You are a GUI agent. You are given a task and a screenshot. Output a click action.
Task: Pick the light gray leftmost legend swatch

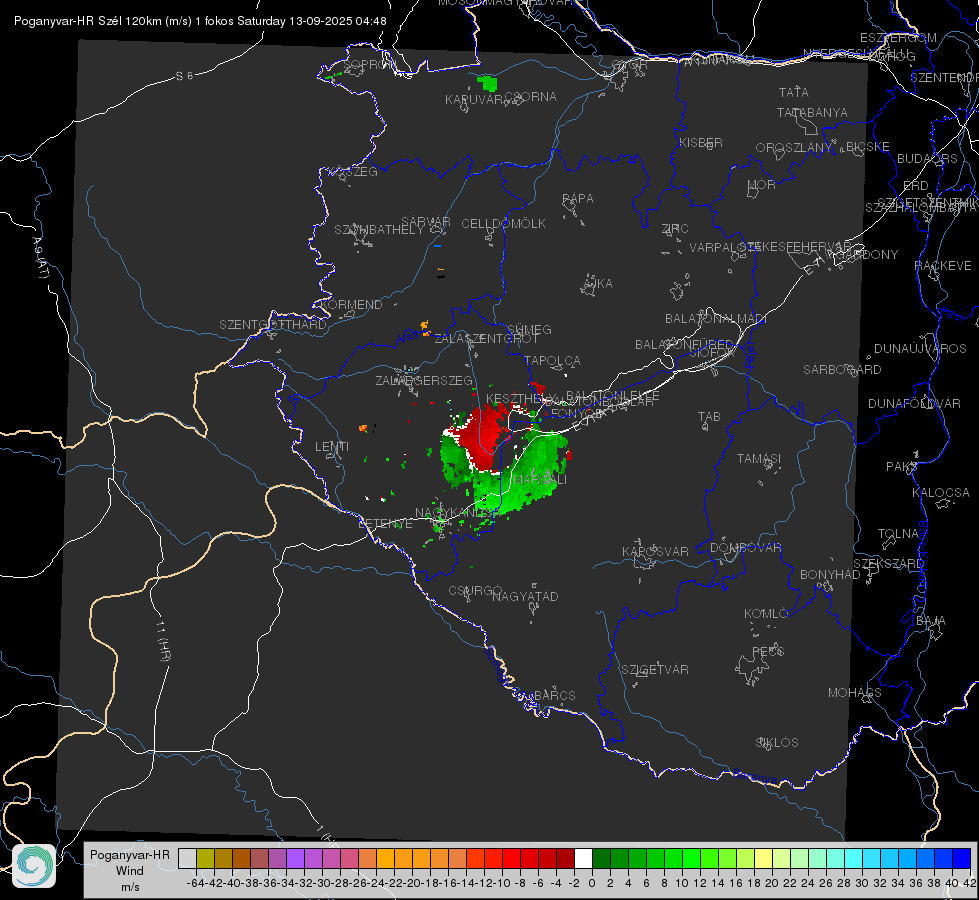(187, 858)
